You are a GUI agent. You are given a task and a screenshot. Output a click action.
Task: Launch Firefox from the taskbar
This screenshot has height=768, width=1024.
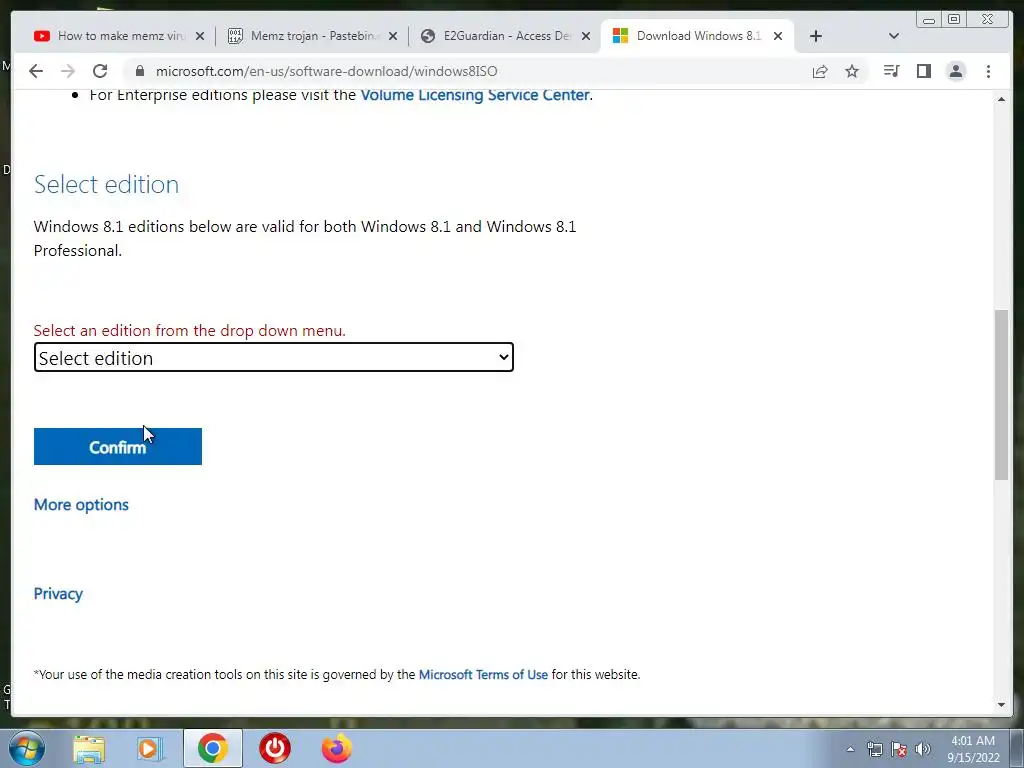[x=336, y=748]
